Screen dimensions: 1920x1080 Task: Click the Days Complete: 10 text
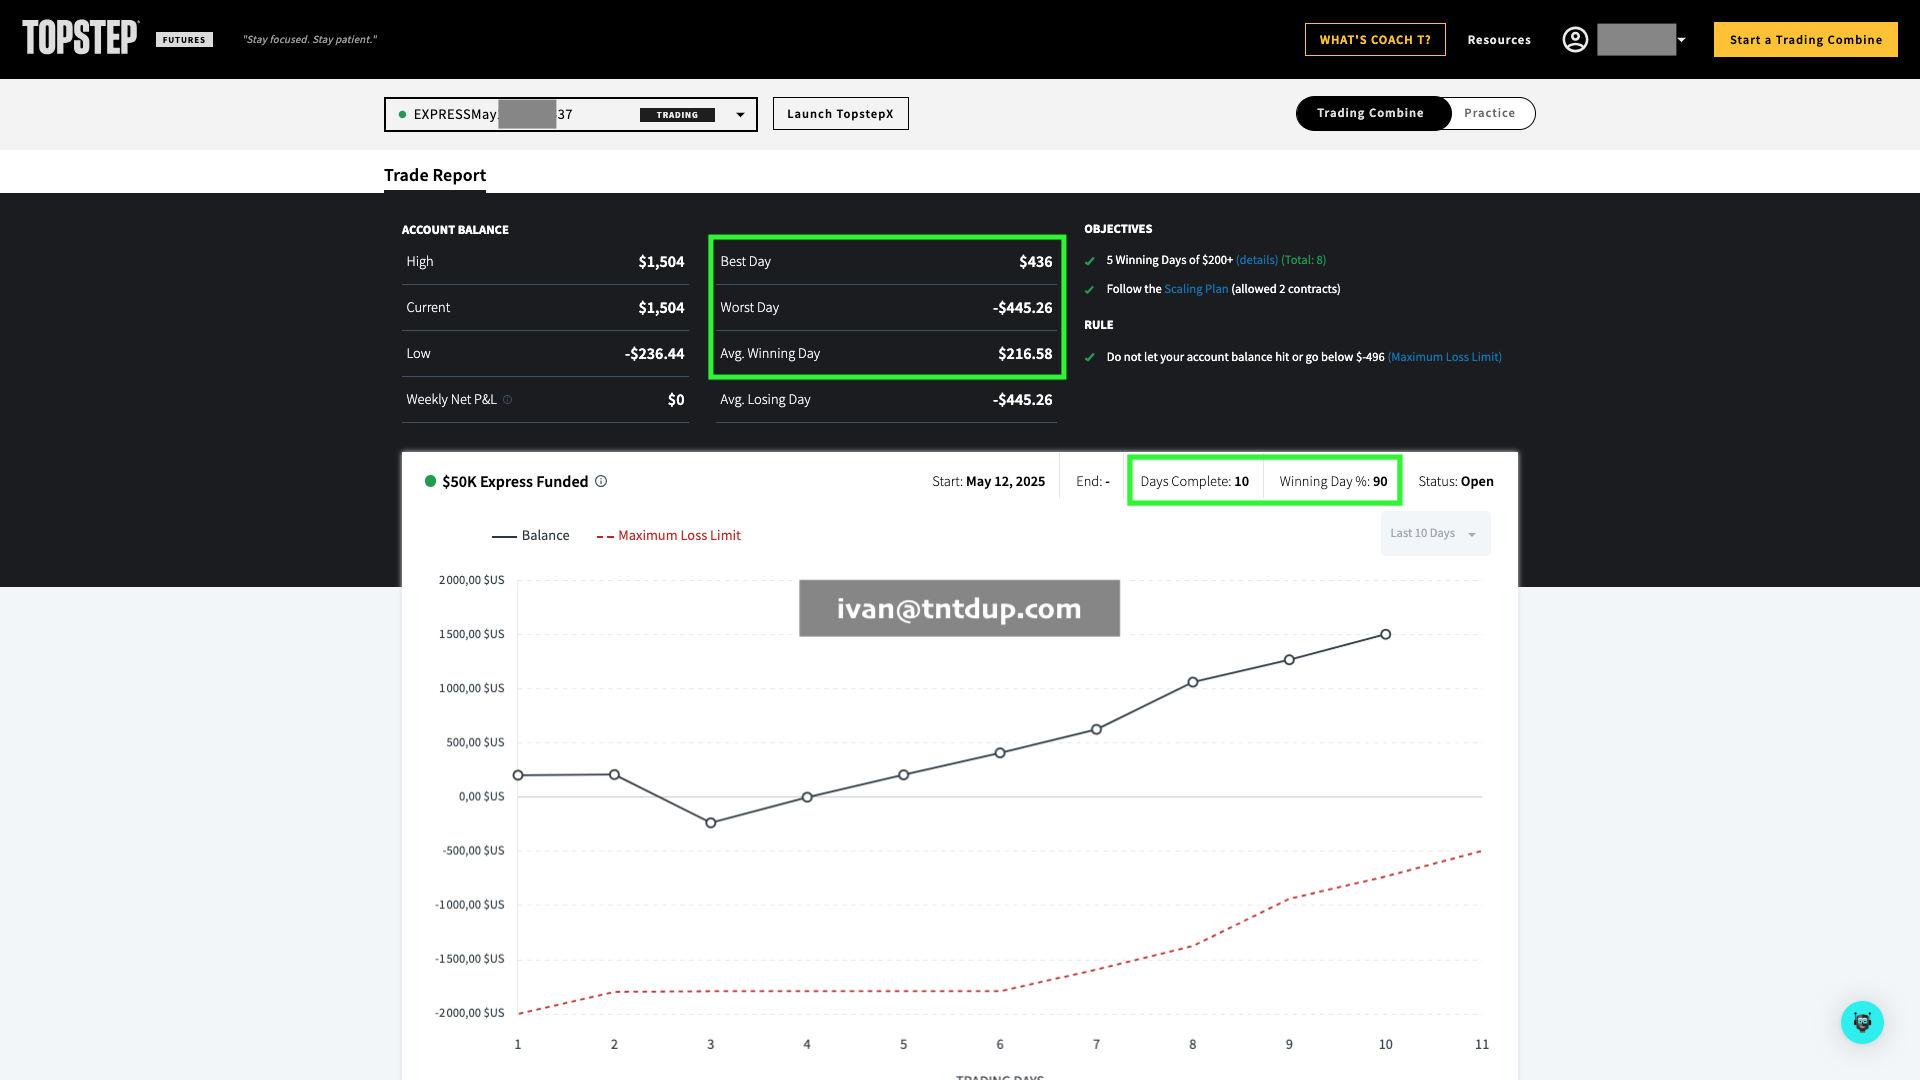[1195, 481]
